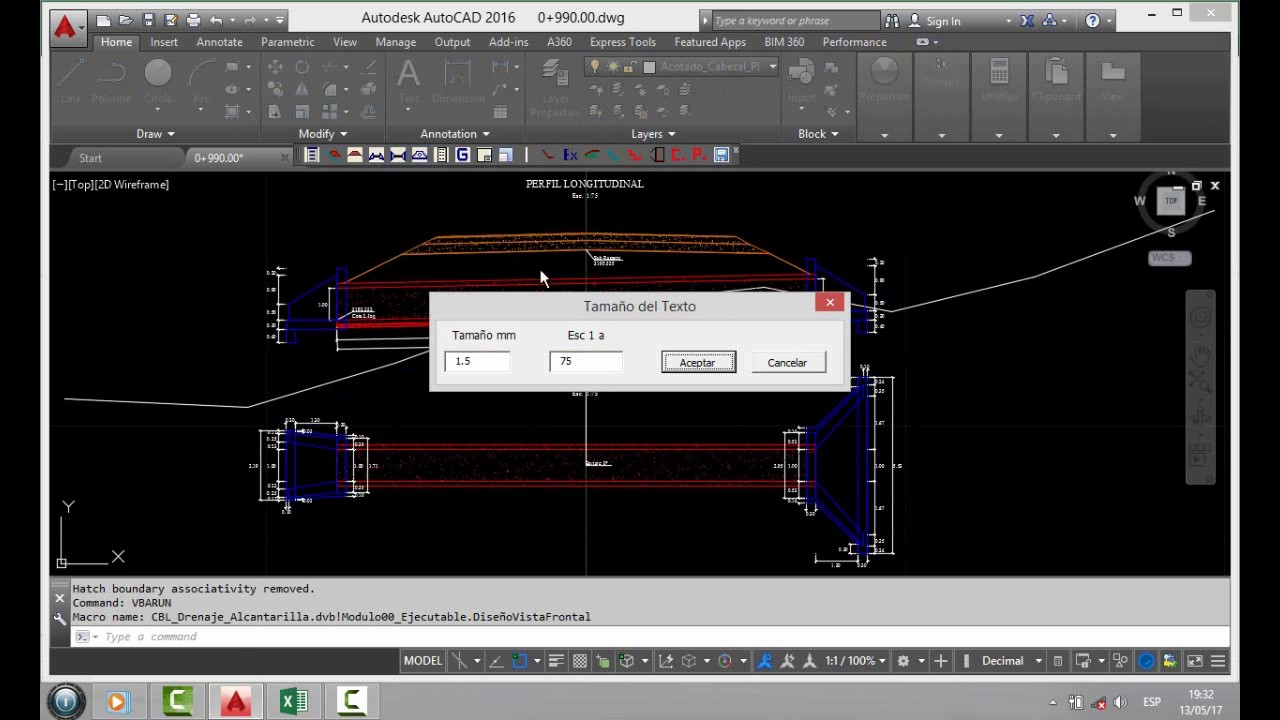This screenshot has width=1280, height=720.
Task: Click the WCS coordinate system label
Action: [1169, 258]
